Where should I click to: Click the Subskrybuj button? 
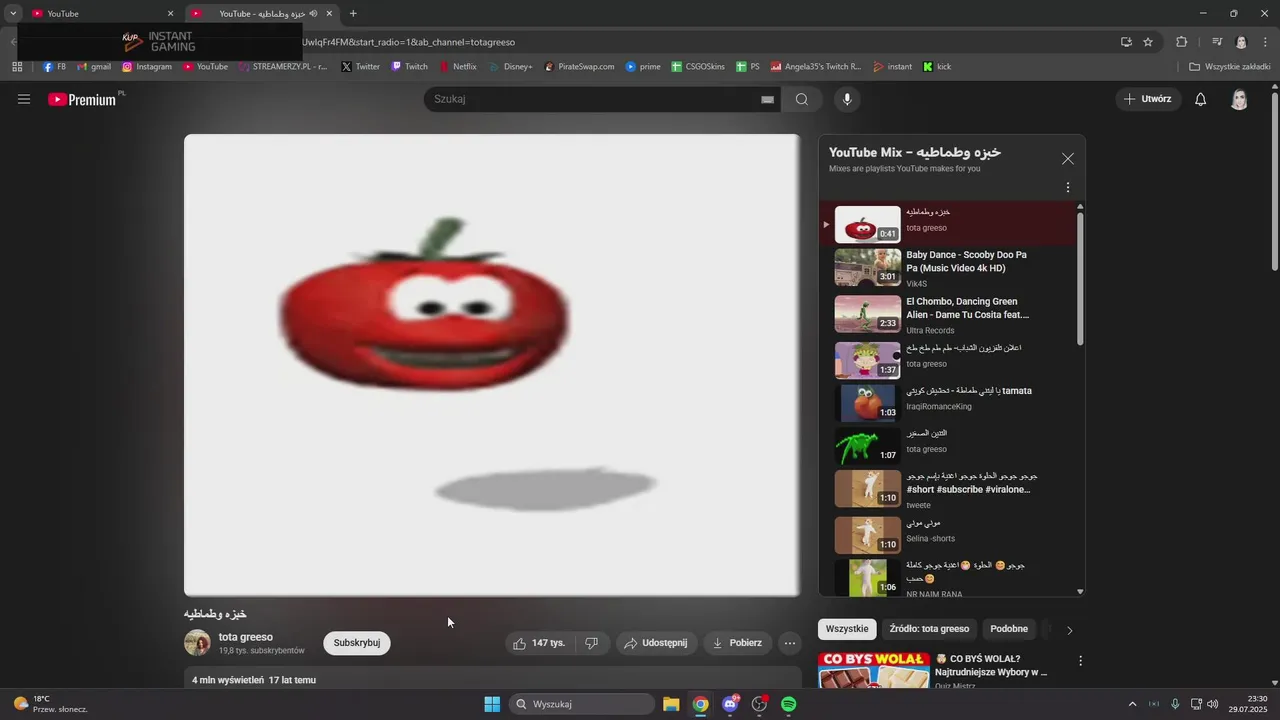click(x=357, y=643)
